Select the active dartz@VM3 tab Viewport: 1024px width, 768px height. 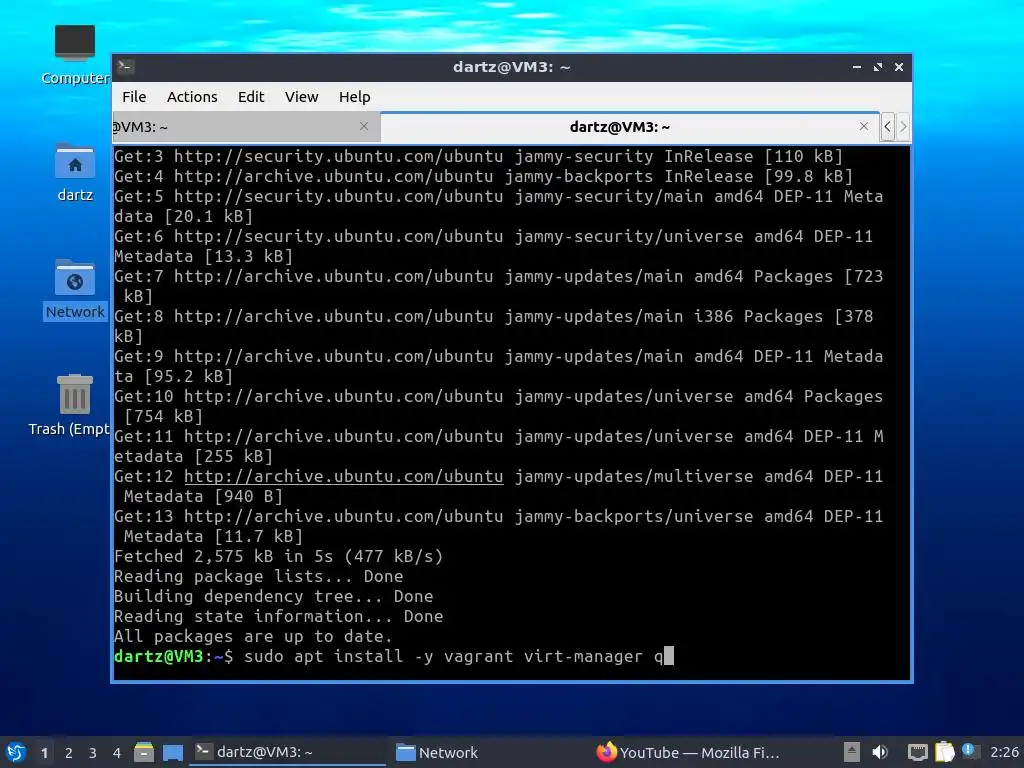(x=630, y=127)
